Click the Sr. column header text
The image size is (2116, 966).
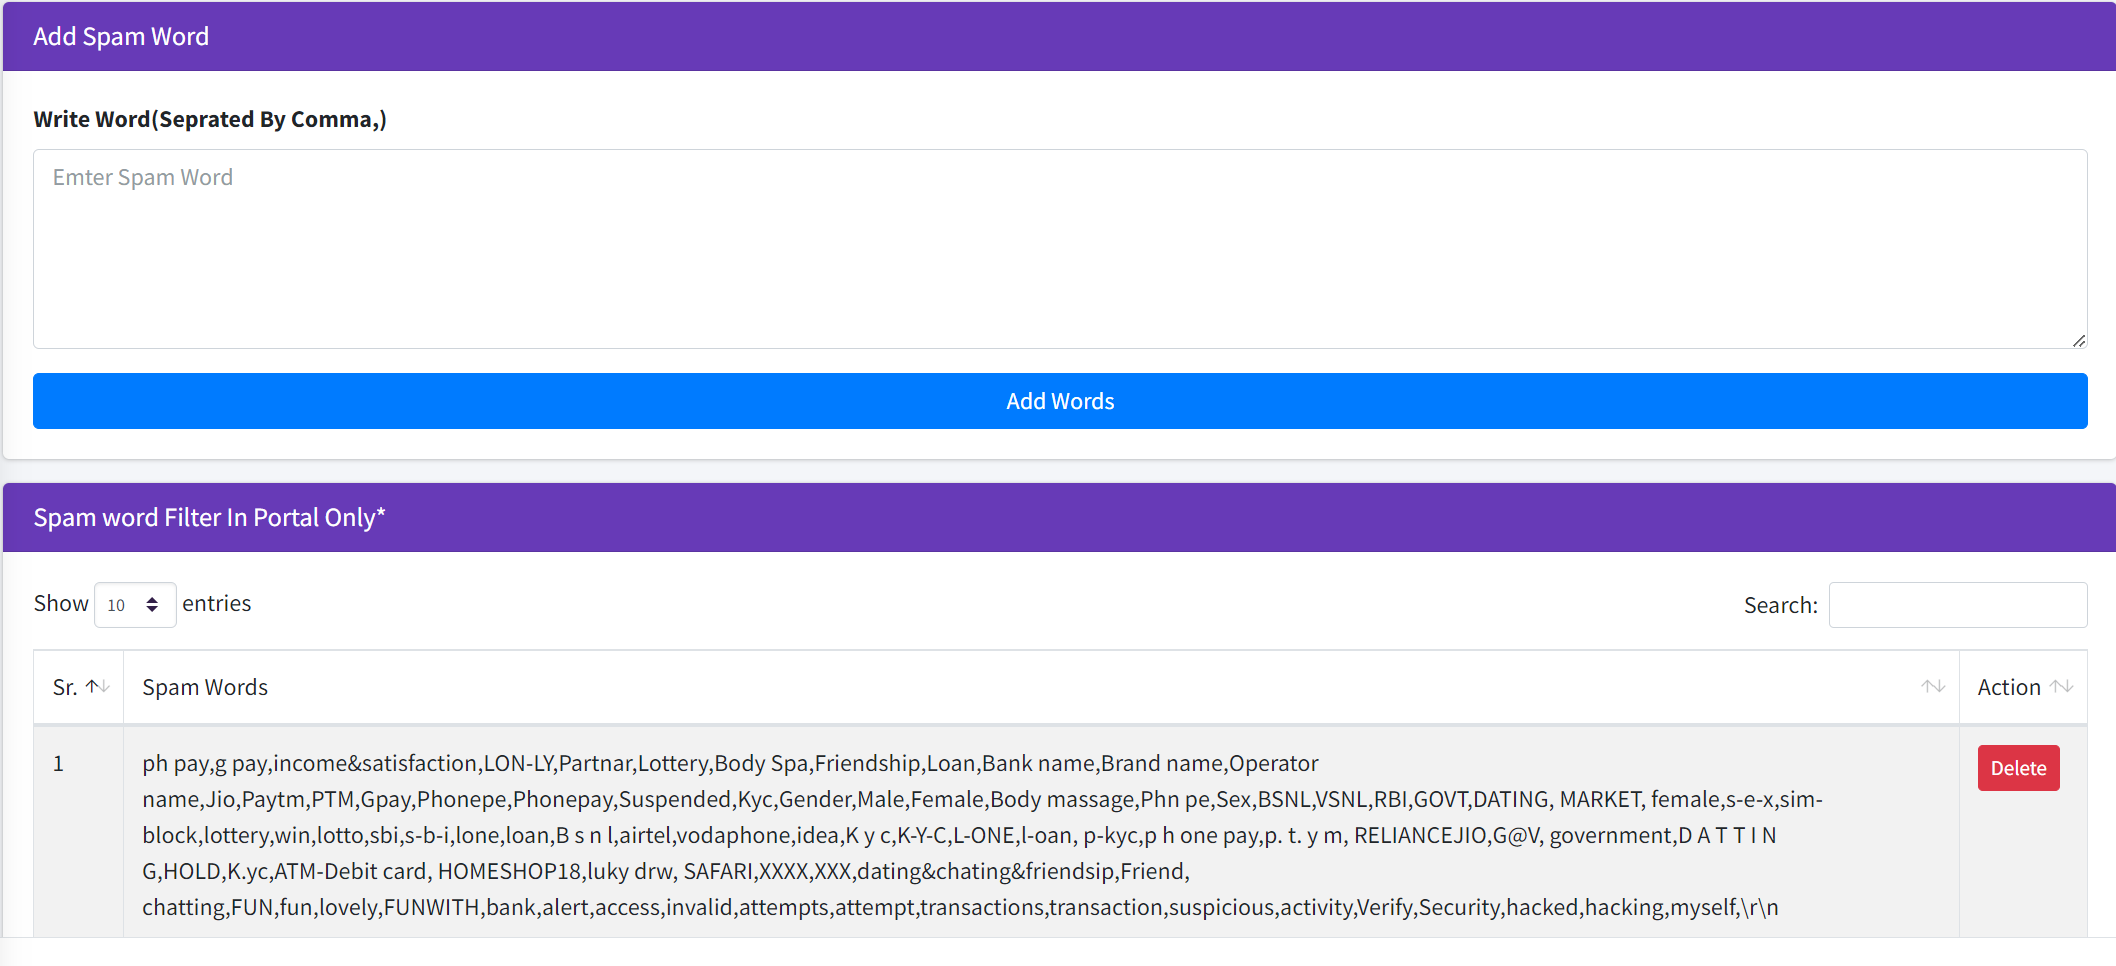65,687
